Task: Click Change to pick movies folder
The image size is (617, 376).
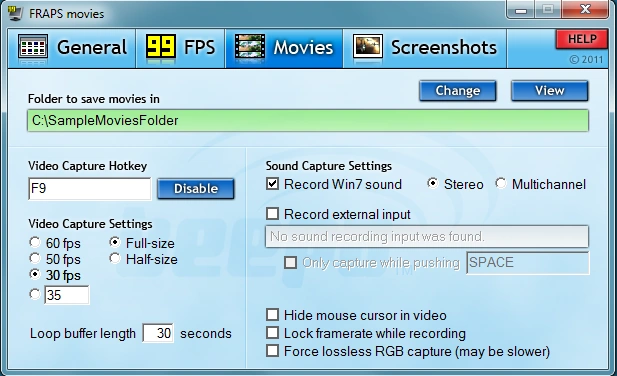Action: tap(458, 91)
